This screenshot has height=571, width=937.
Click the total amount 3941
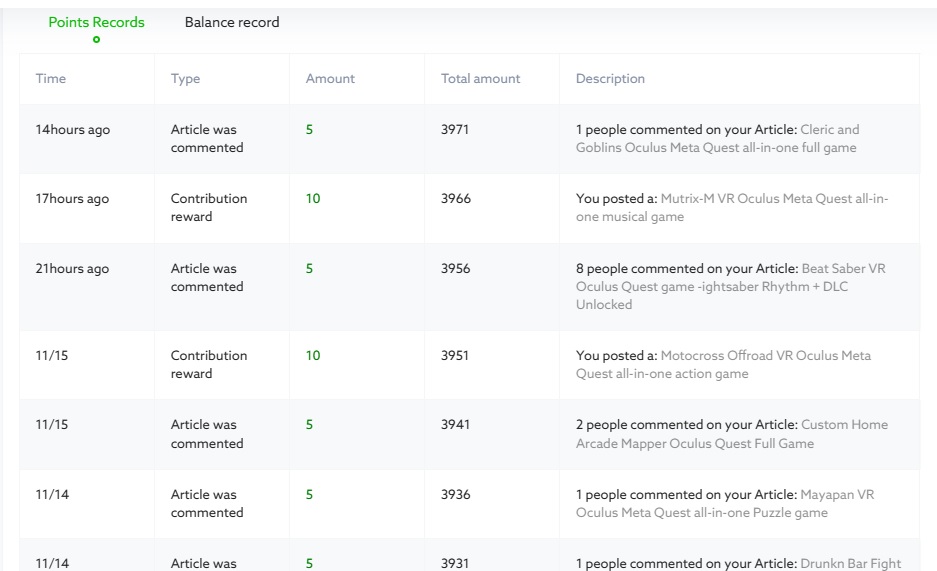[455, 425]
